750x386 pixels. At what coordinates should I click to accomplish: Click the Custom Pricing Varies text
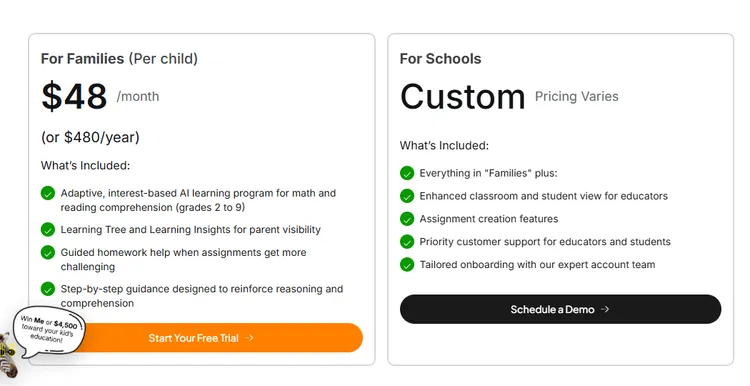(x=509, y=97)
